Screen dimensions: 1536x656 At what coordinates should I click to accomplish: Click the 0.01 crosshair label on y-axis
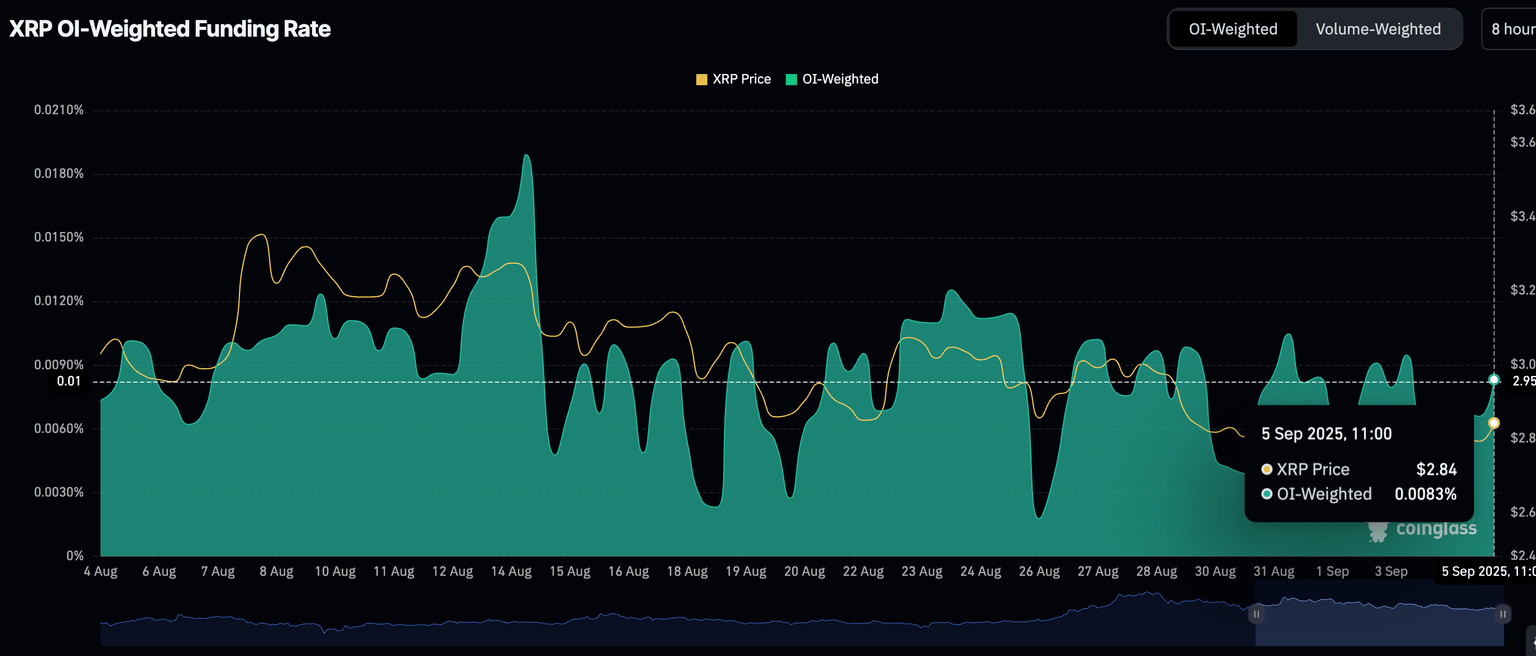click(x=68, y=381)
